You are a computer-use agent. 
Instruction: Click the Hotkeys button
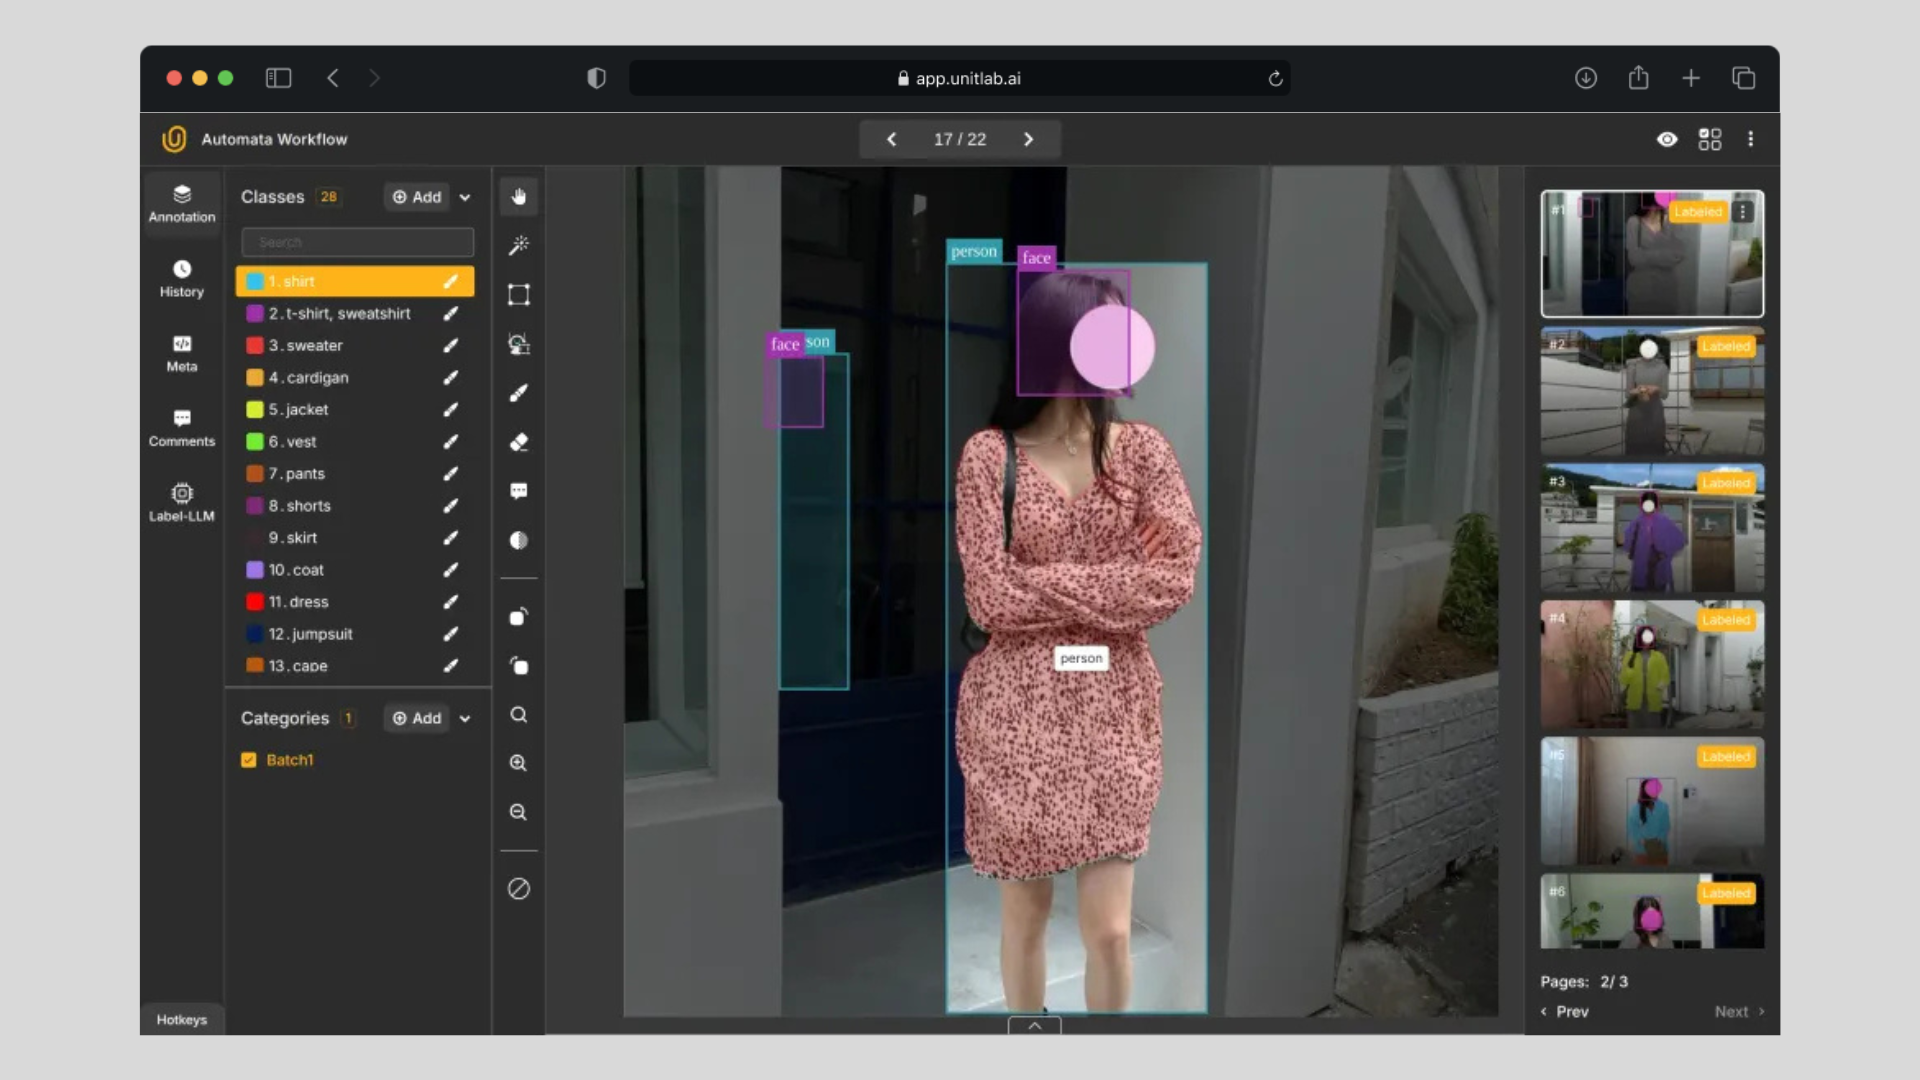click(182, 1020)
